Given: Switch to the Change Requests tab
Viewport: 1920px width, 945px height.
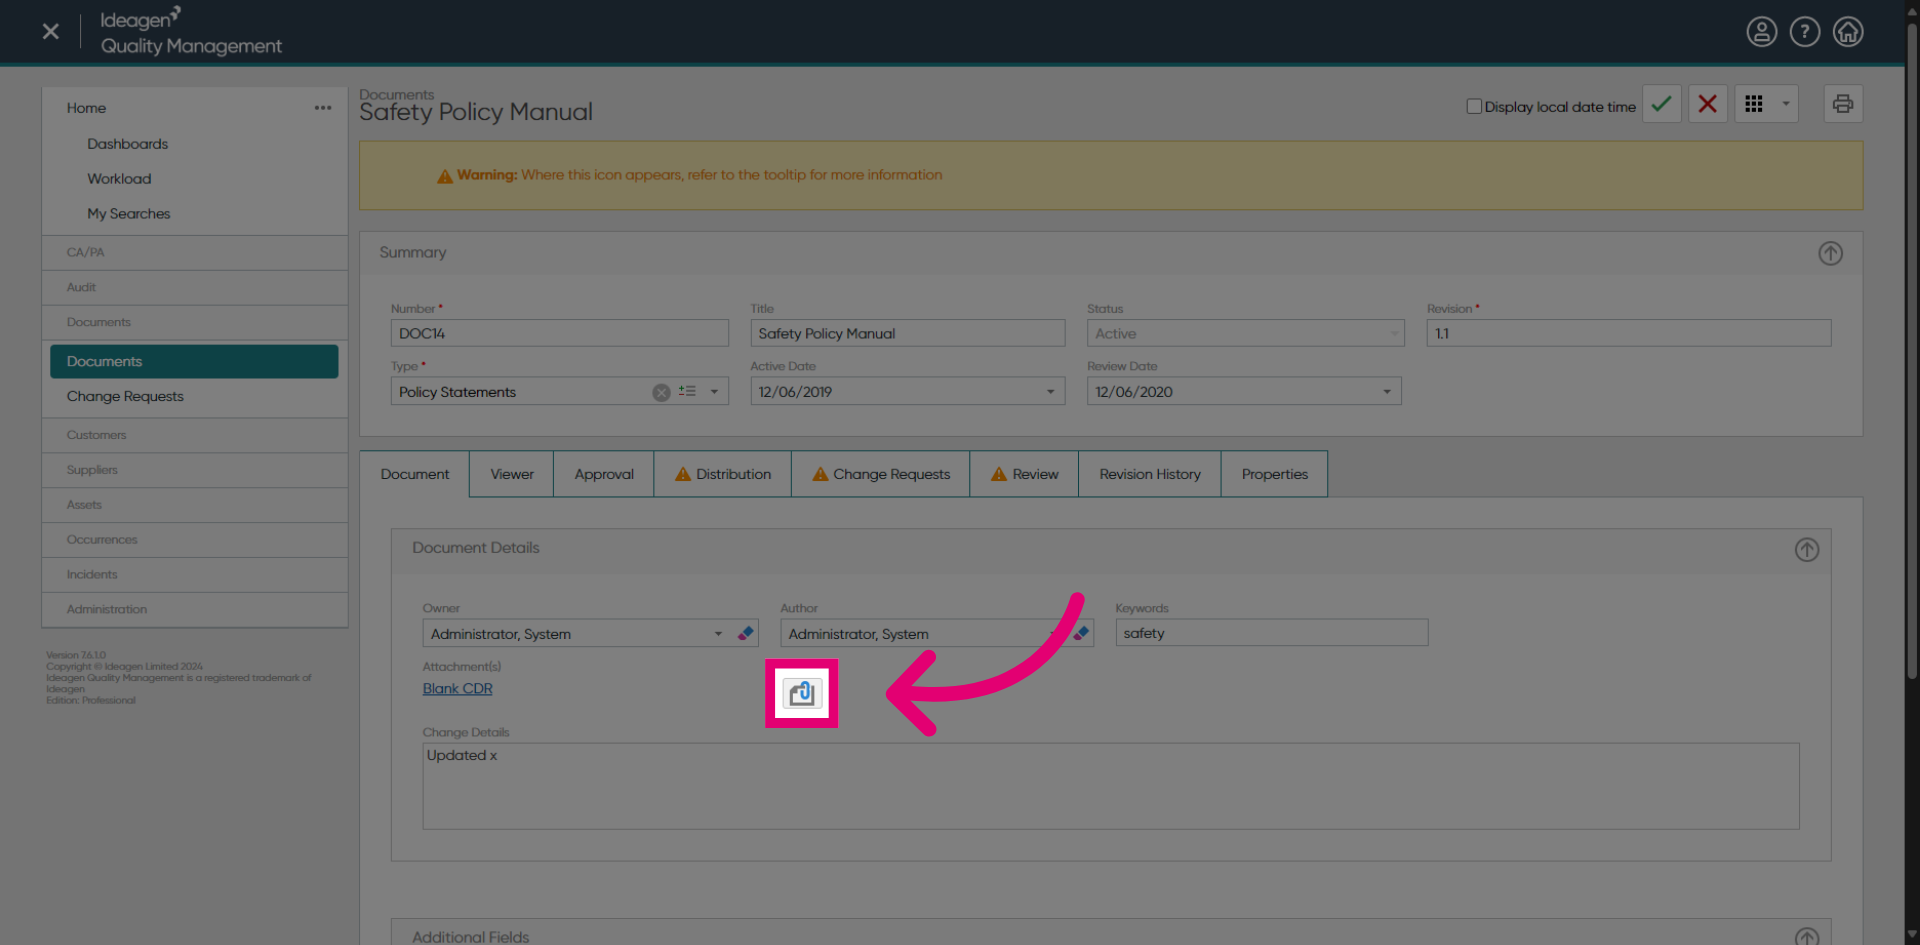Looking at the screenshot, I should coord(881,474).
